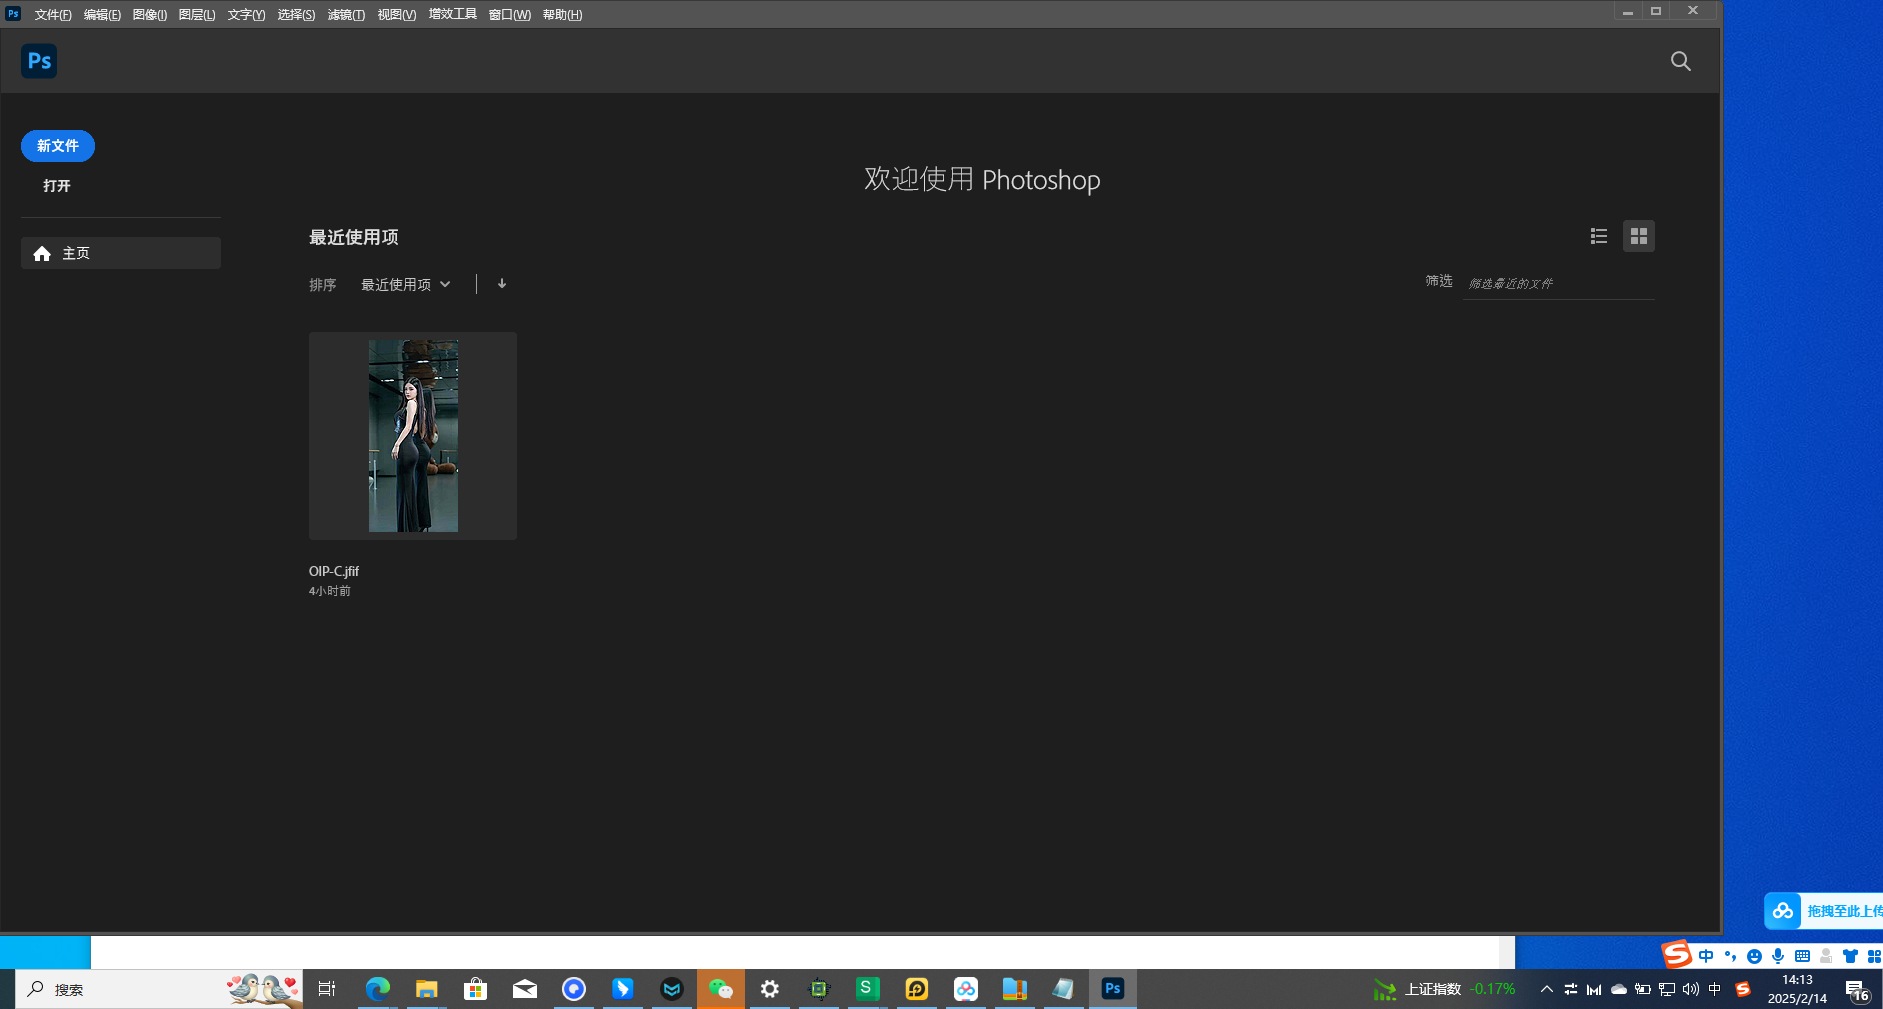
Task: Show hidden system tray icons
Action: pyautogui.click(x=1546, y=989)
